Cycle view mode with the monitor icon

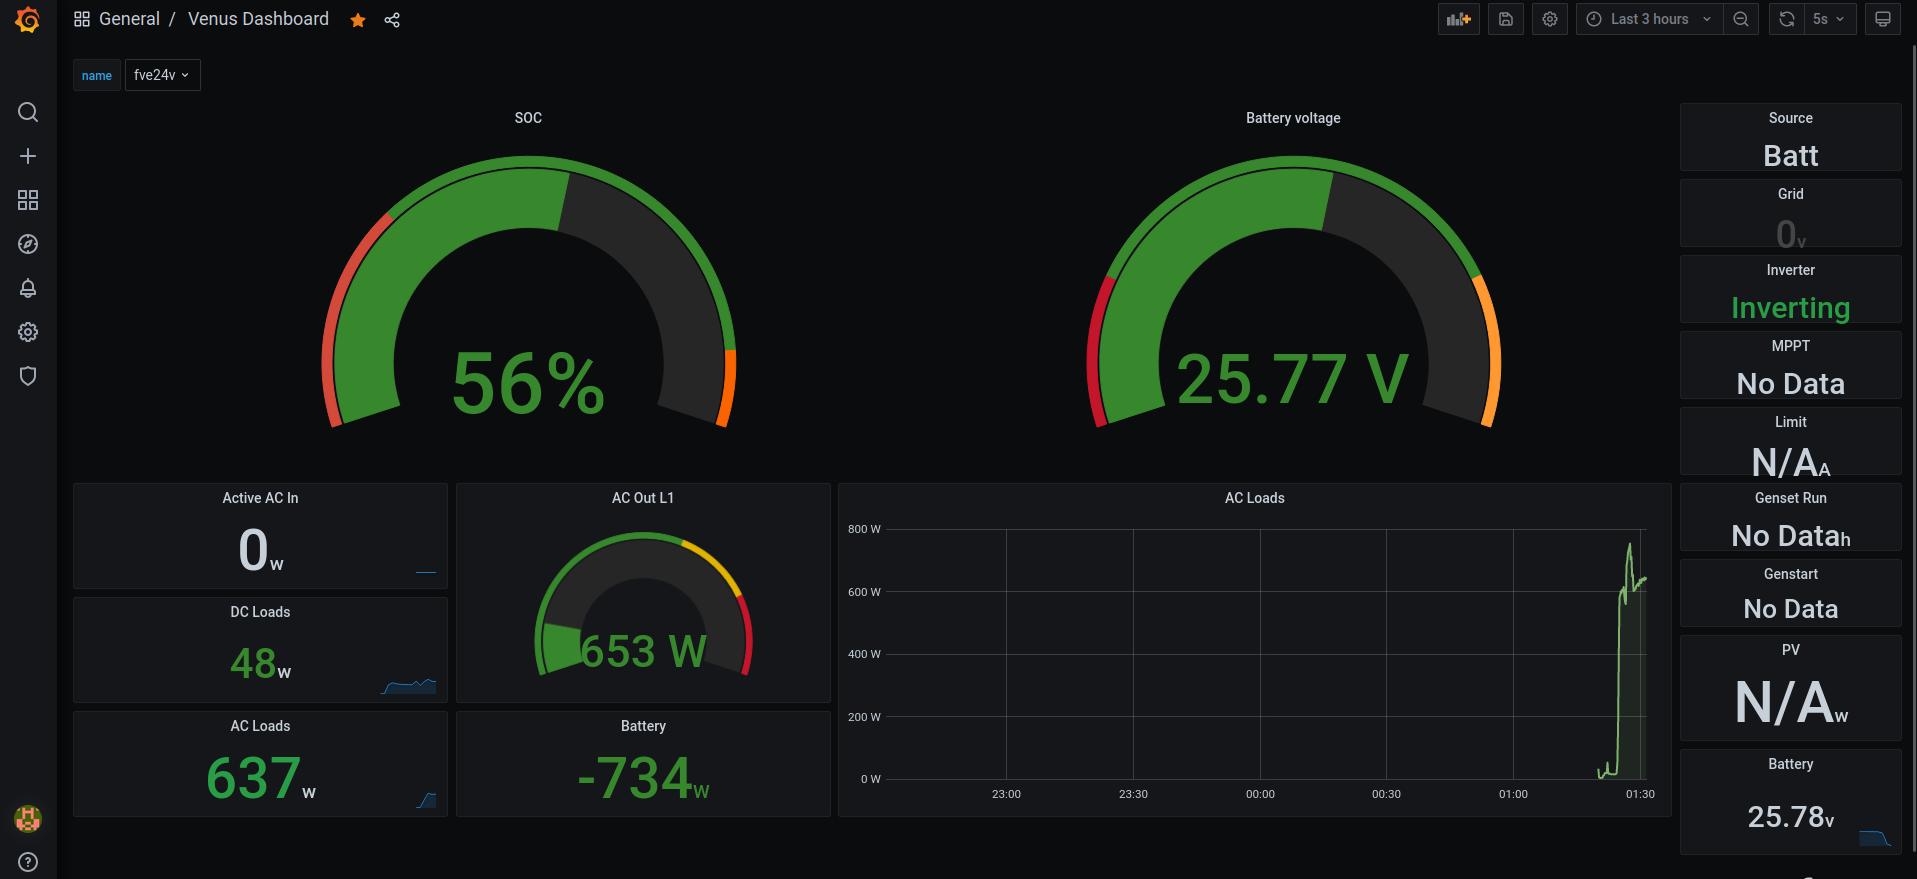point(1882,19)
